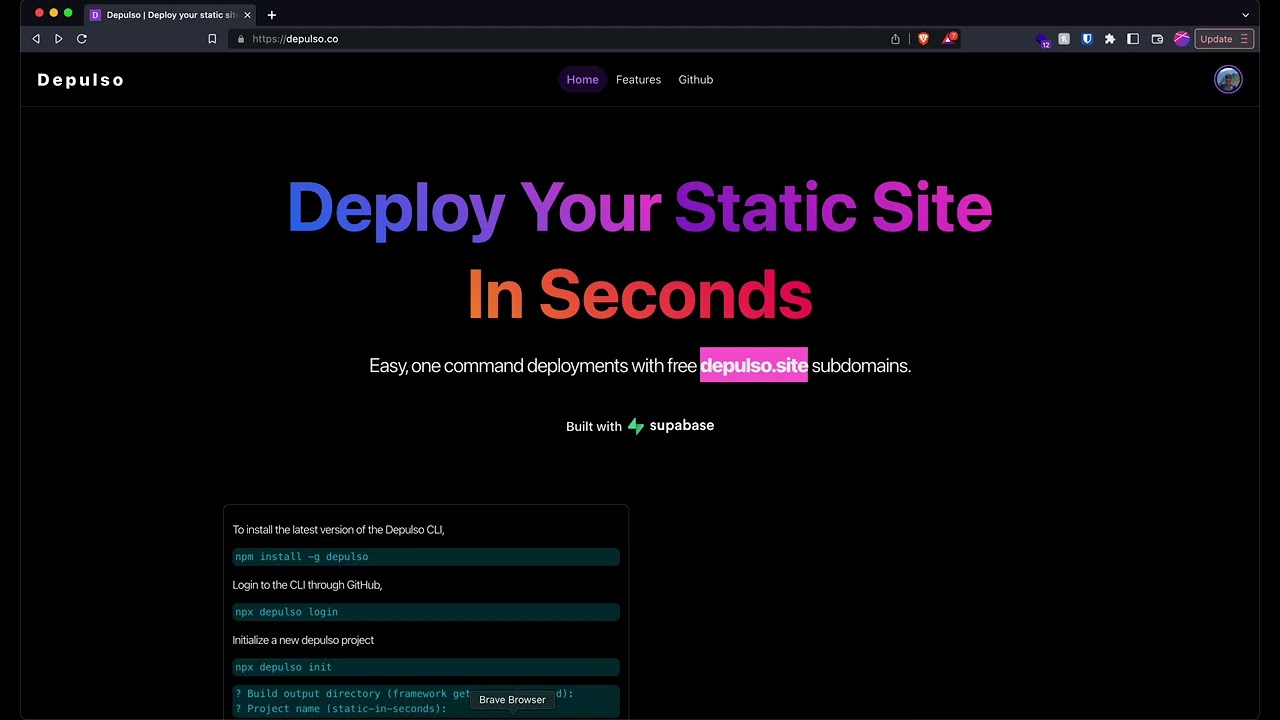The height and width of the screenshot is (720, 1280).
Task: Click 'npx depulso init' command
Action: (x=426, y=667)
